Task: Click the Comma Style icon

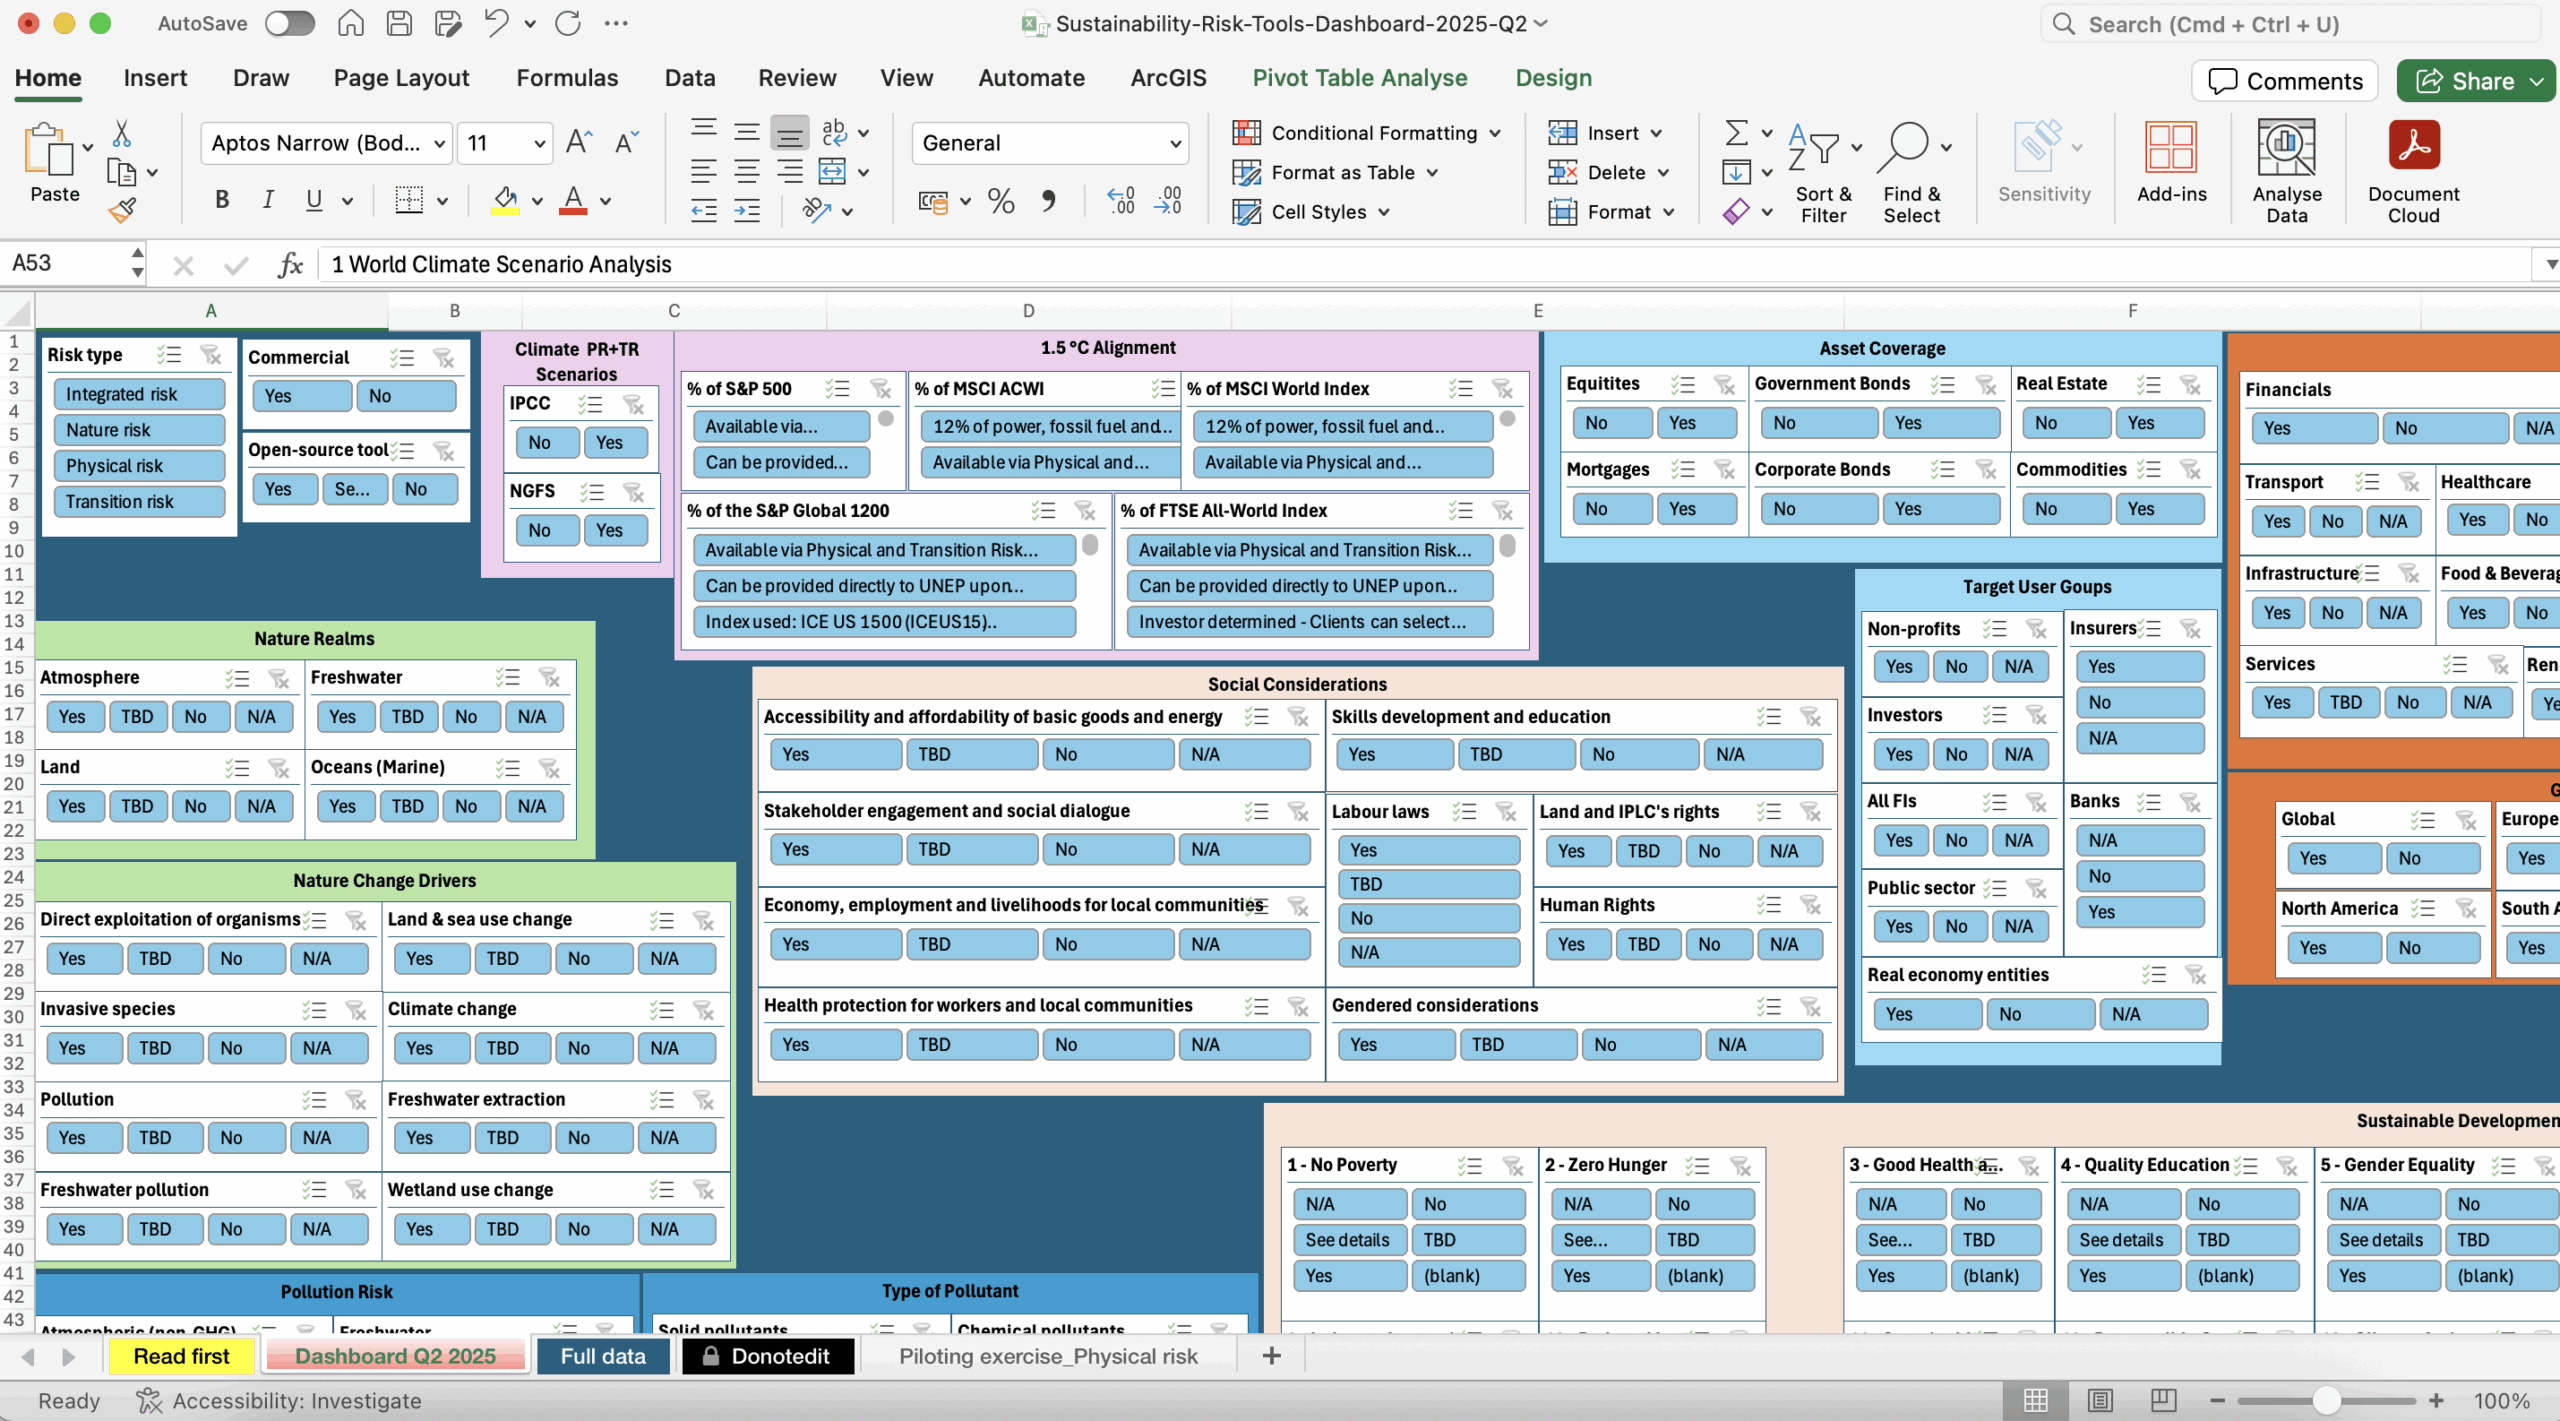Action: (x=1048, y=201)
